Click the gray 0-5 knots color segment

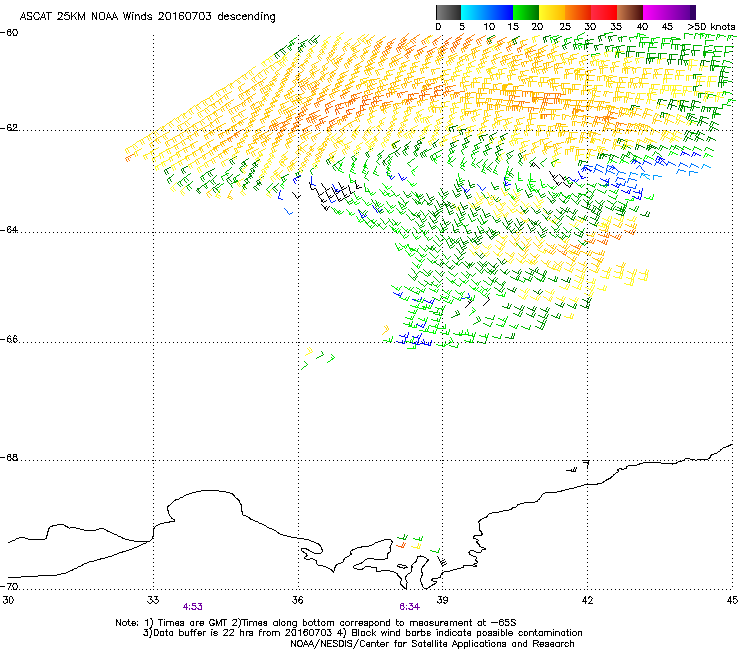pos(448,12)
